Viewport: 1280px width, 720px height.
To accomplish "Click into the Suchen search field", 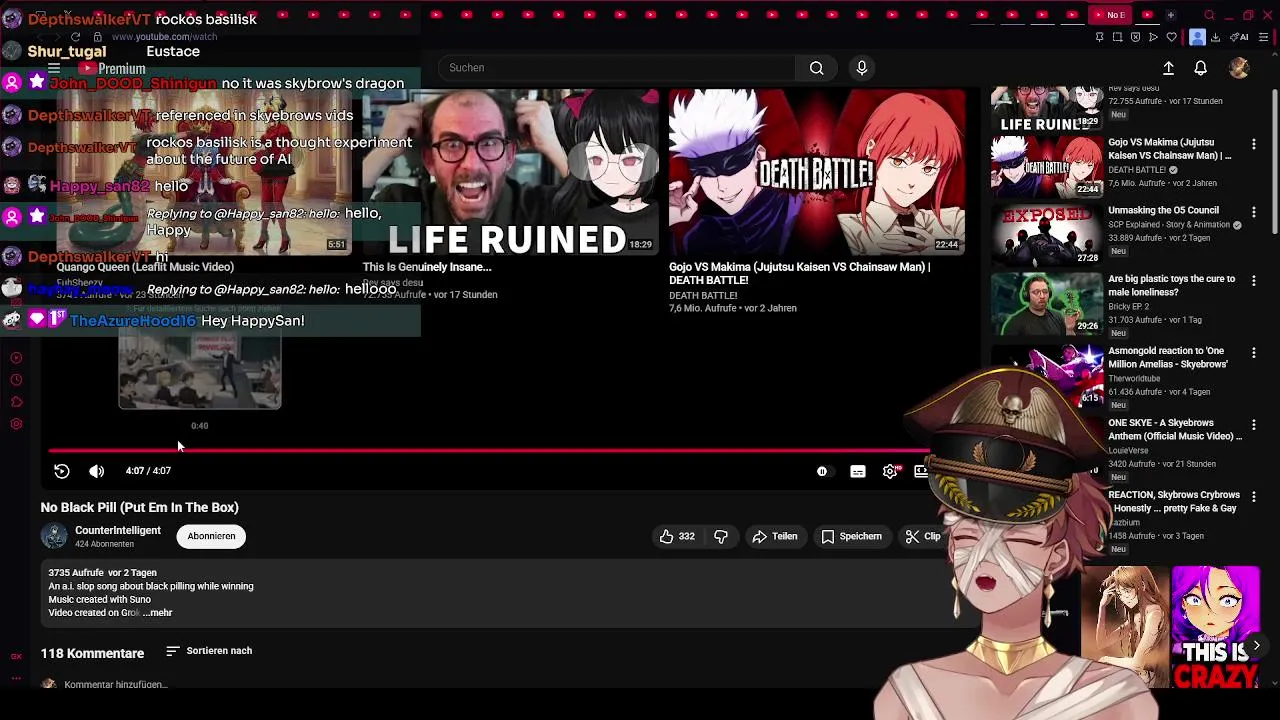I will pyautogui.click(x=617, y=68).
